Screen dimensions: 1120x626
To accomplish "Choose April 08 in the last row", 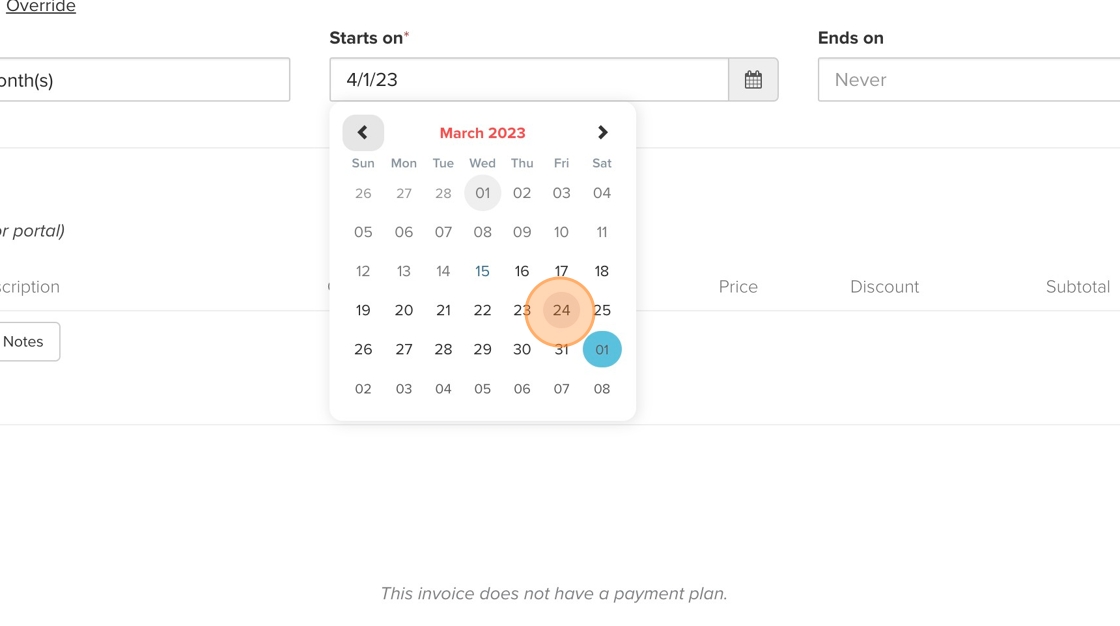I will 602,389.
